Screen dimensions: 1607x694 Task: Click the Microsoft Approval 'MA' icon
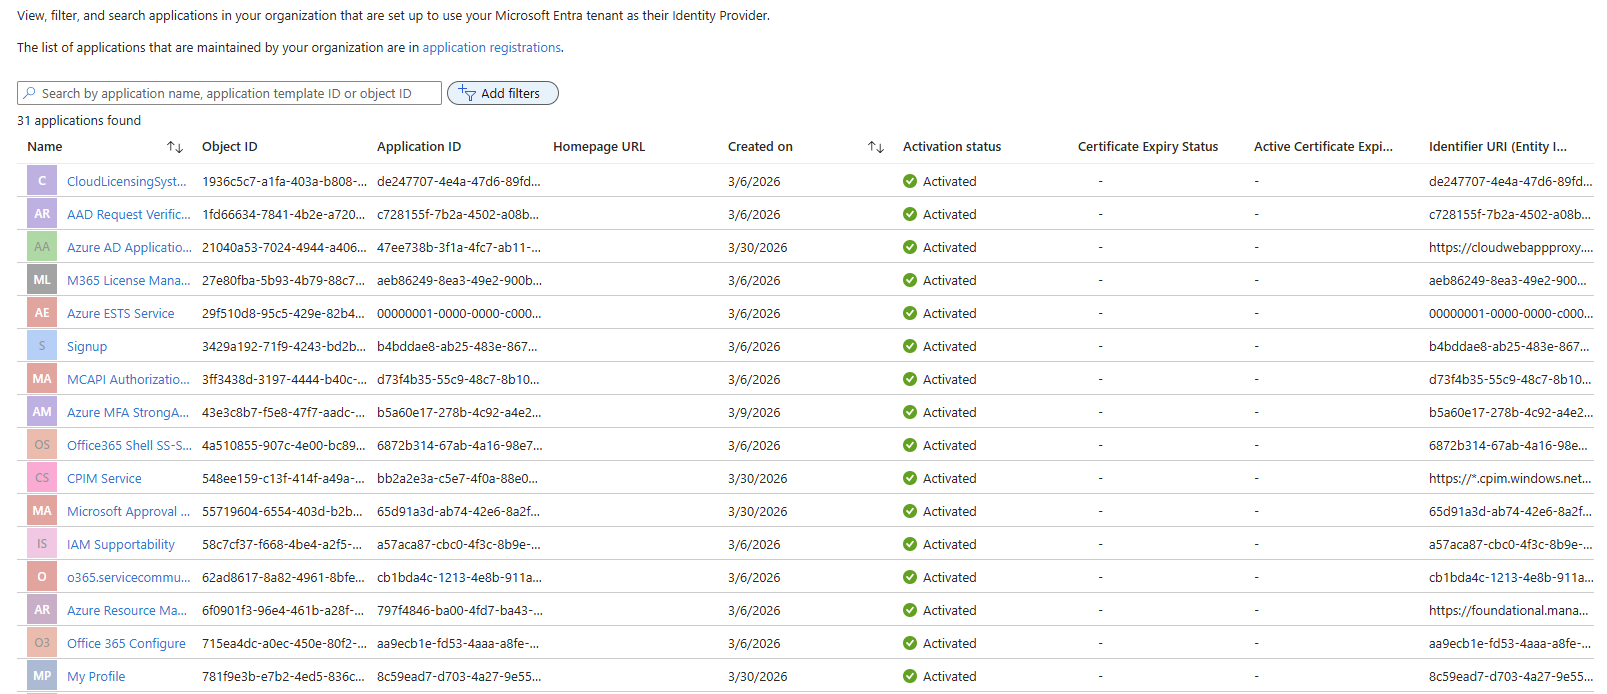[42, 511]
